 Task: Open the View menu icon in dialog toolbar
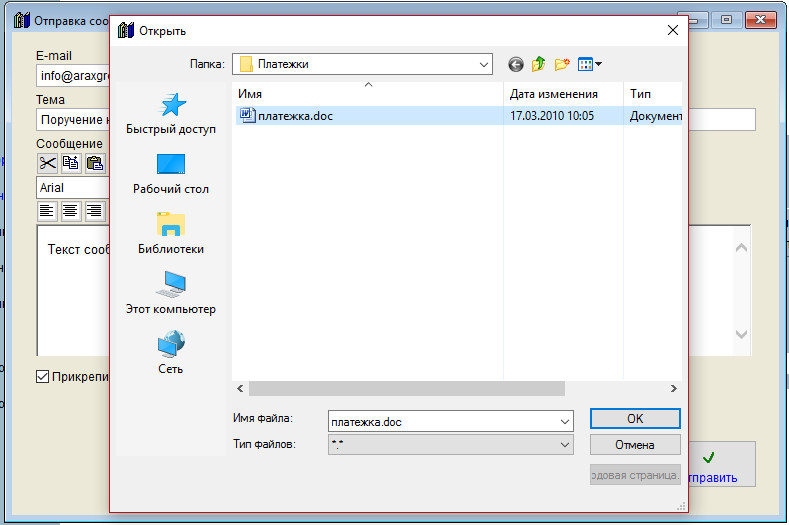point(590,64)
